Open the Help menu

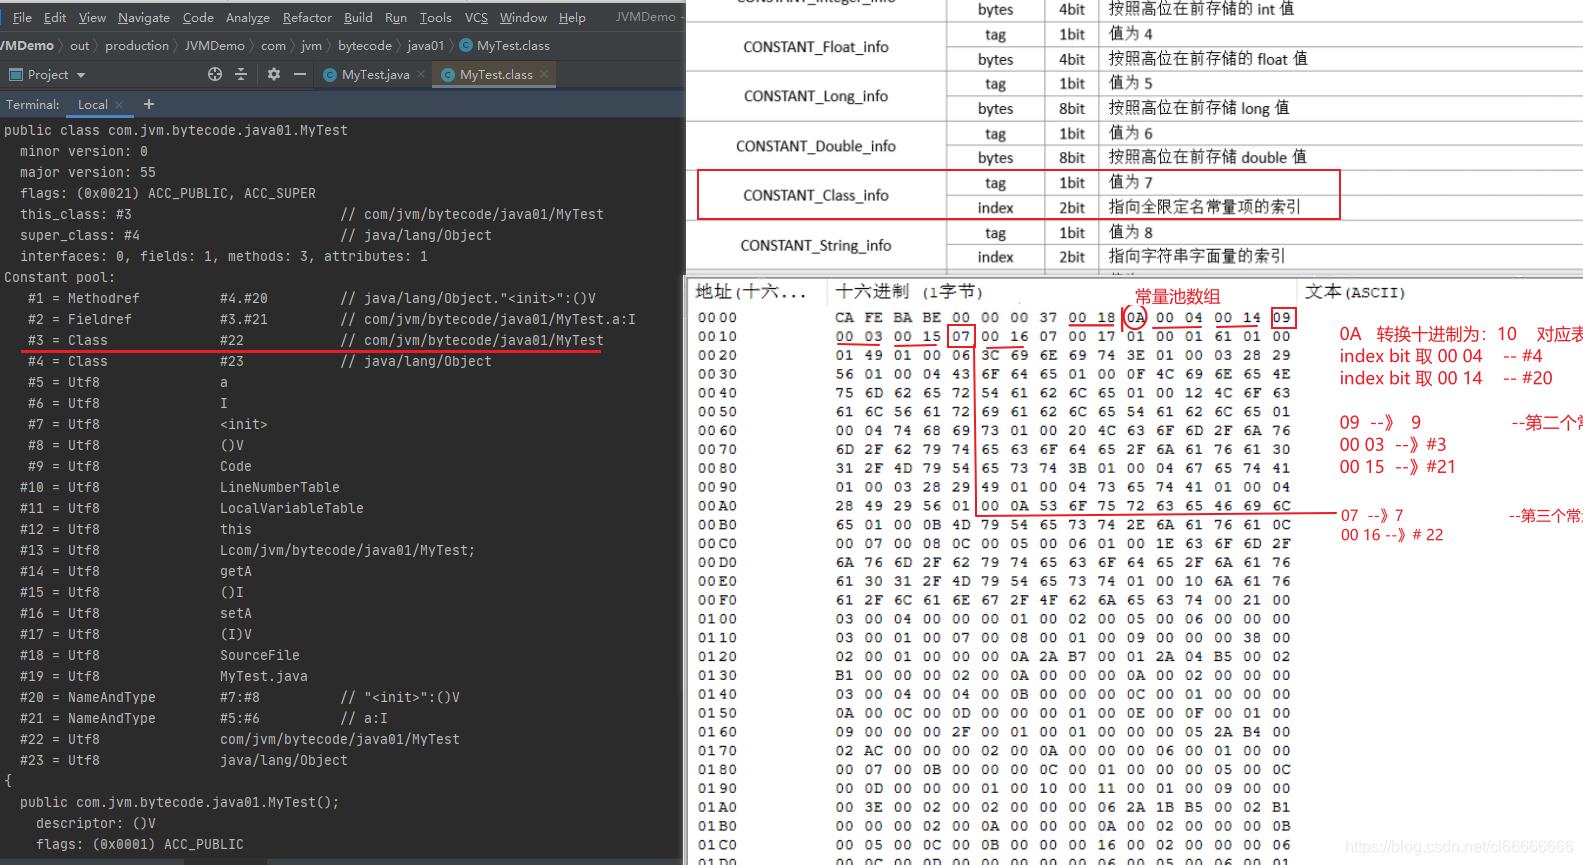point(572,17)
